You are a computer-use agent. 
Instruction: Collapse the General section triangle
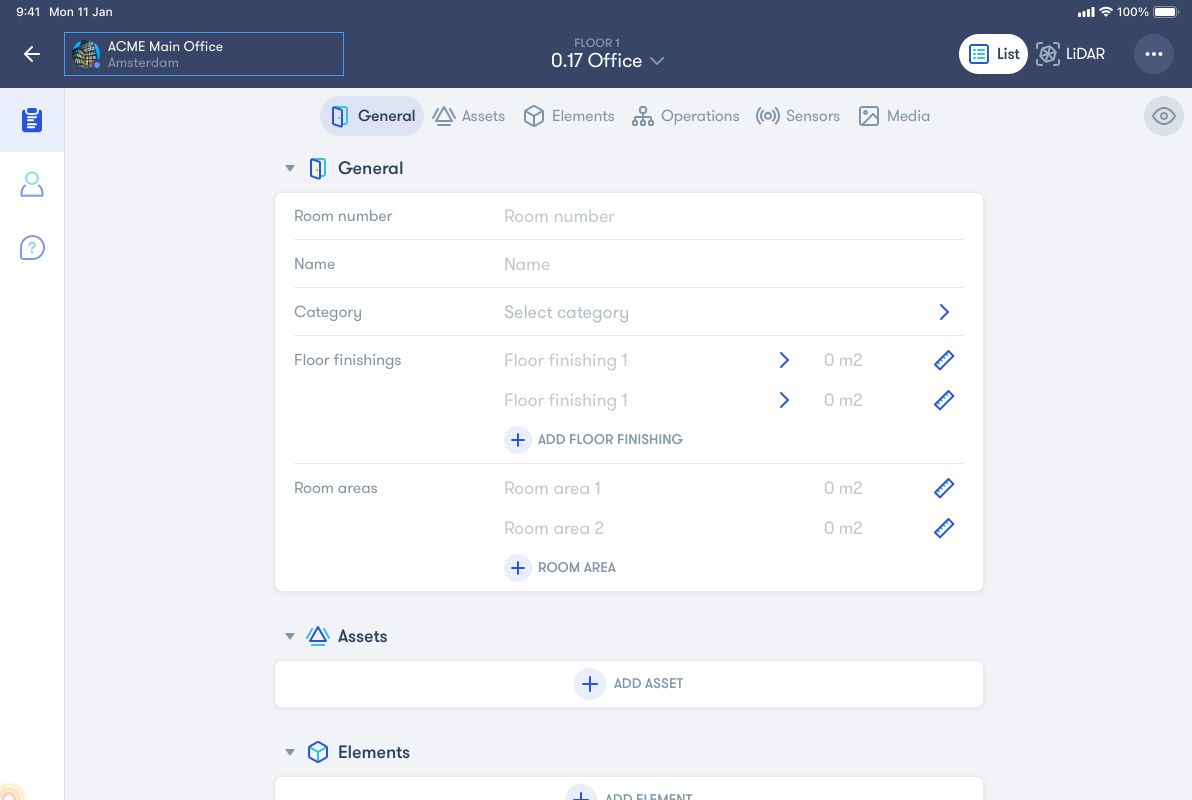click(x=290, y=168)
